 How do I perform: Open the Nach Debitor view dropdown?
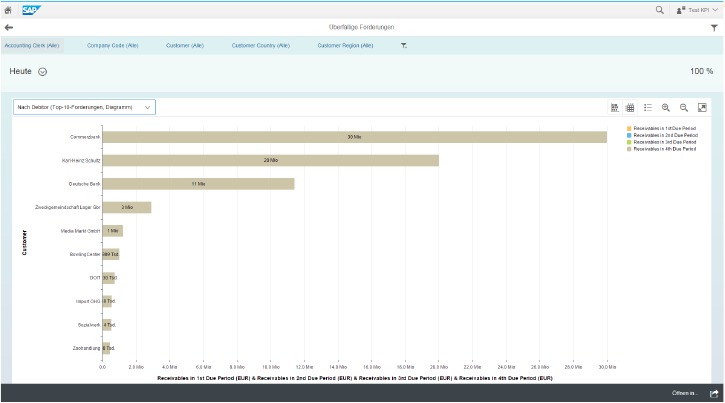(84, 106)
